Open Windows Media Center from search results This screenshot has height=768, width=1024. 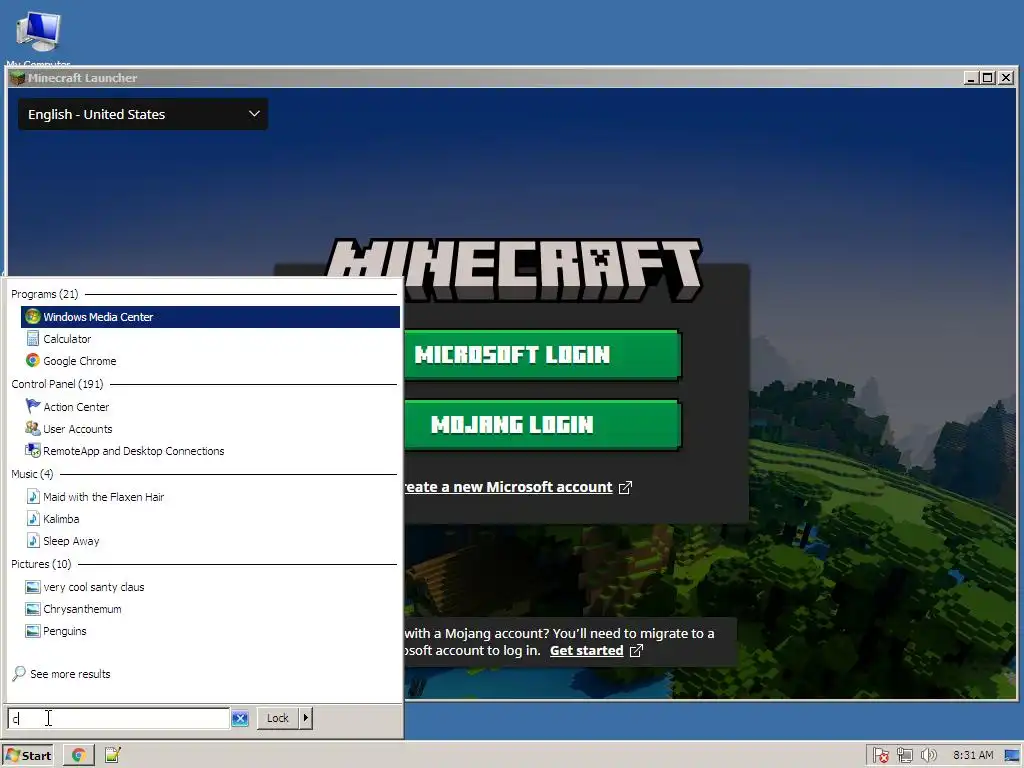(210, 317)
